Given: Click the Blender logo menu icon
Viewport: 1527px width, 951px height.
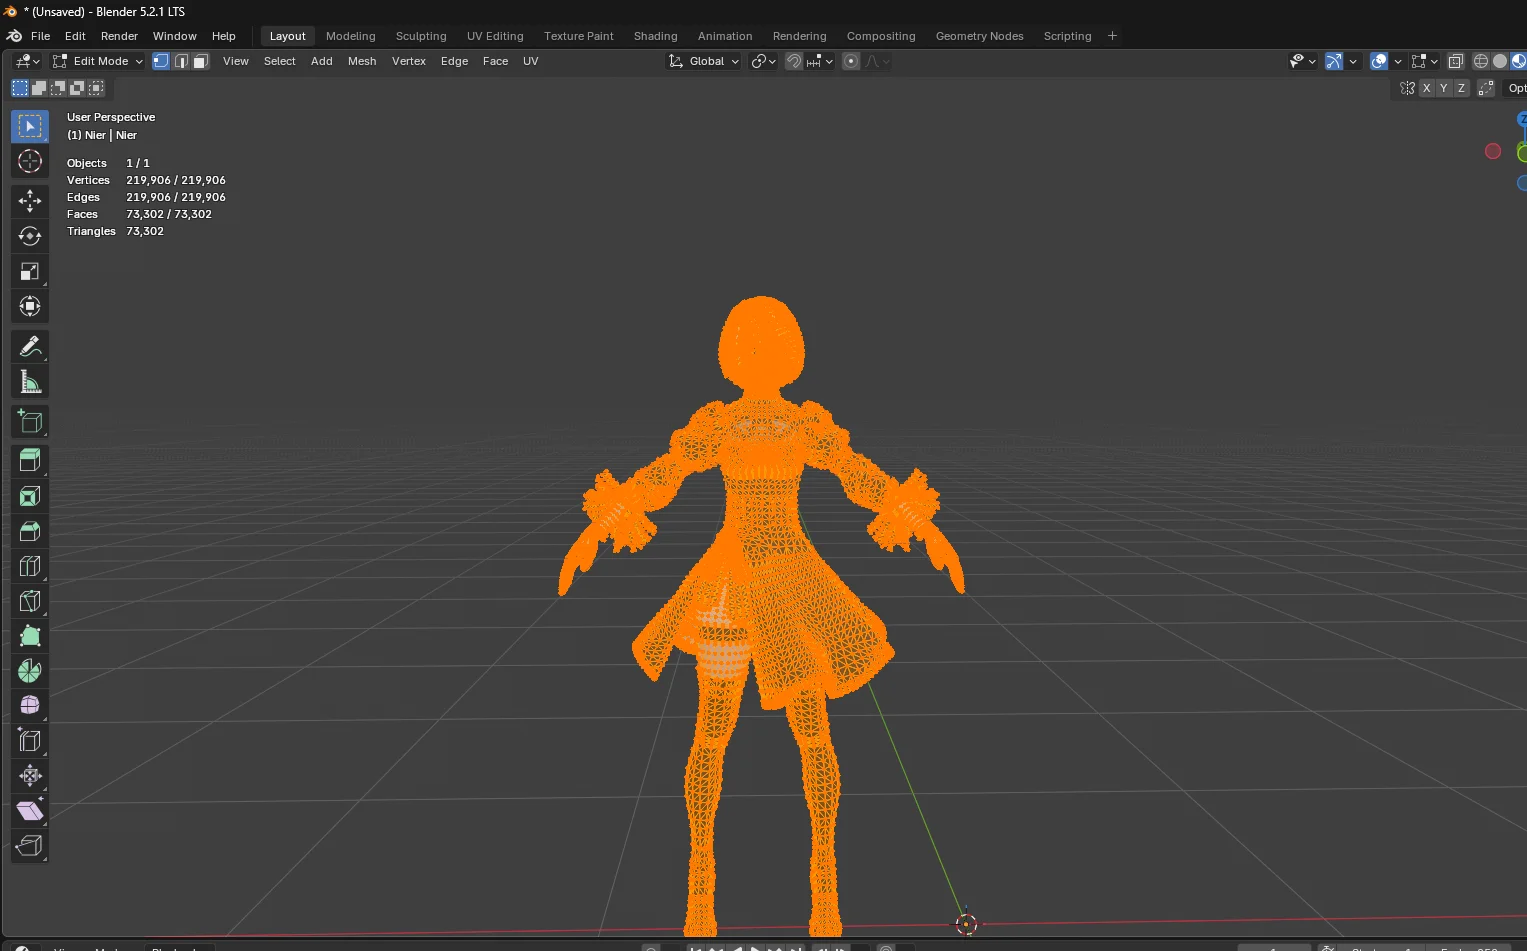Looking at the screenshot, I should (x=14, y=36).
